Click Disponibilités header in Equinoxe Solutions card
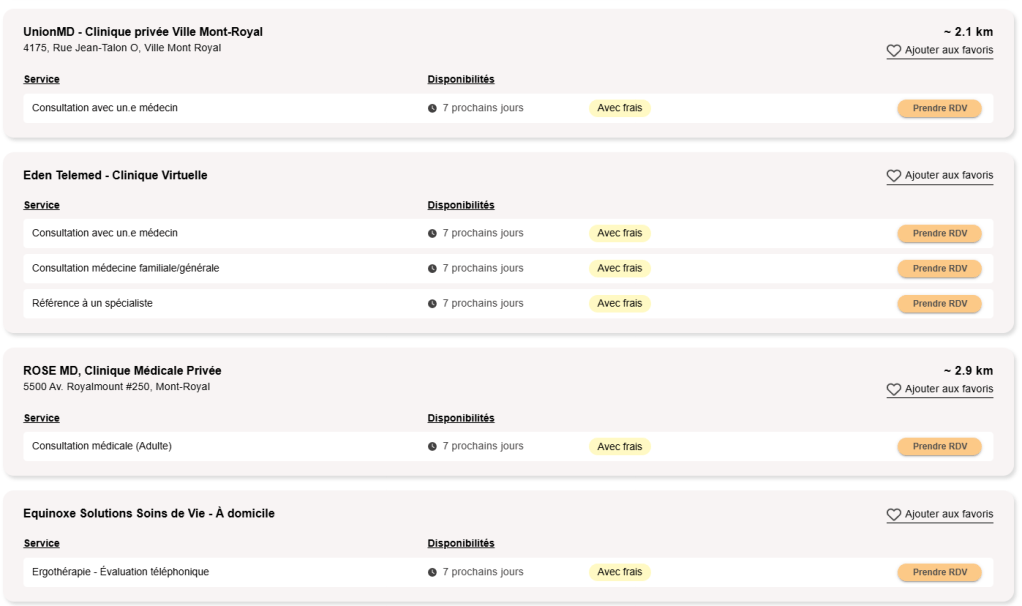Viewport: 1022px width, 606px height. pyautogui.click(x=461, y=544)
